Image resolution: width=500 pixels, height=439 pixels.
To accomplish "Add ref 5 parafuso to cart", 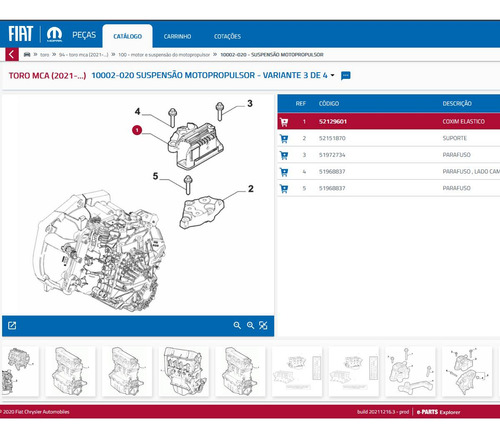I will (284, 189).
